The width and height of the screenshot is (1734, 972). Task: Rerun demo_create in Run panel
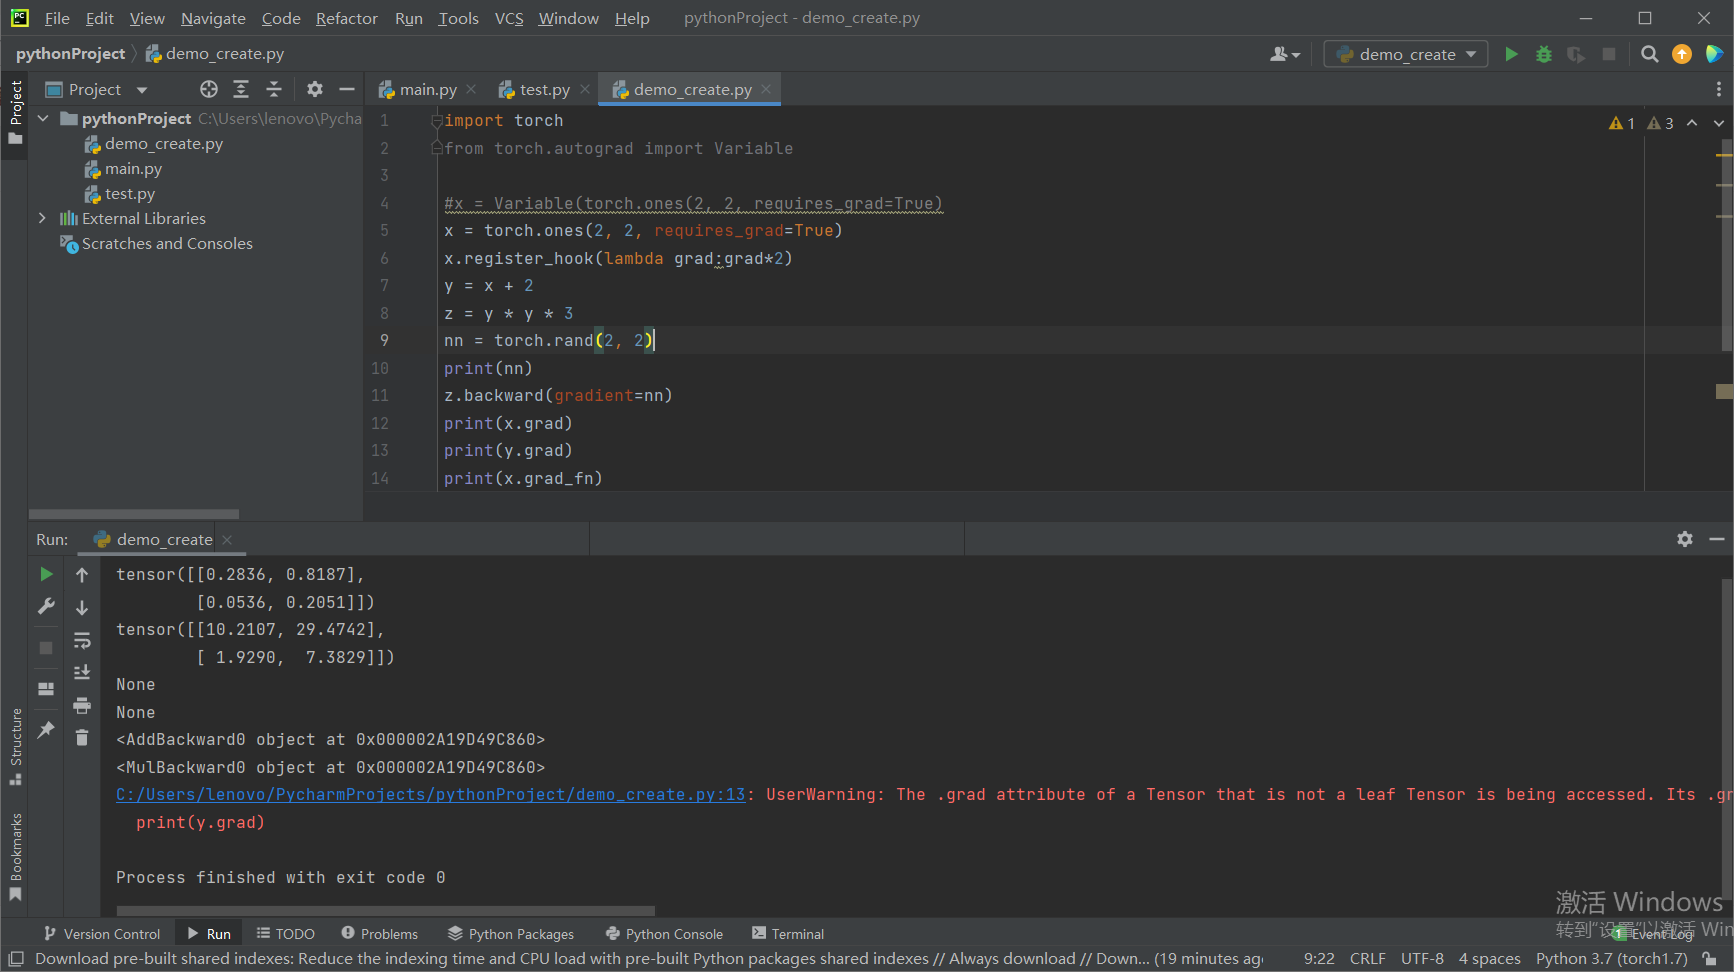coord(46,574)
